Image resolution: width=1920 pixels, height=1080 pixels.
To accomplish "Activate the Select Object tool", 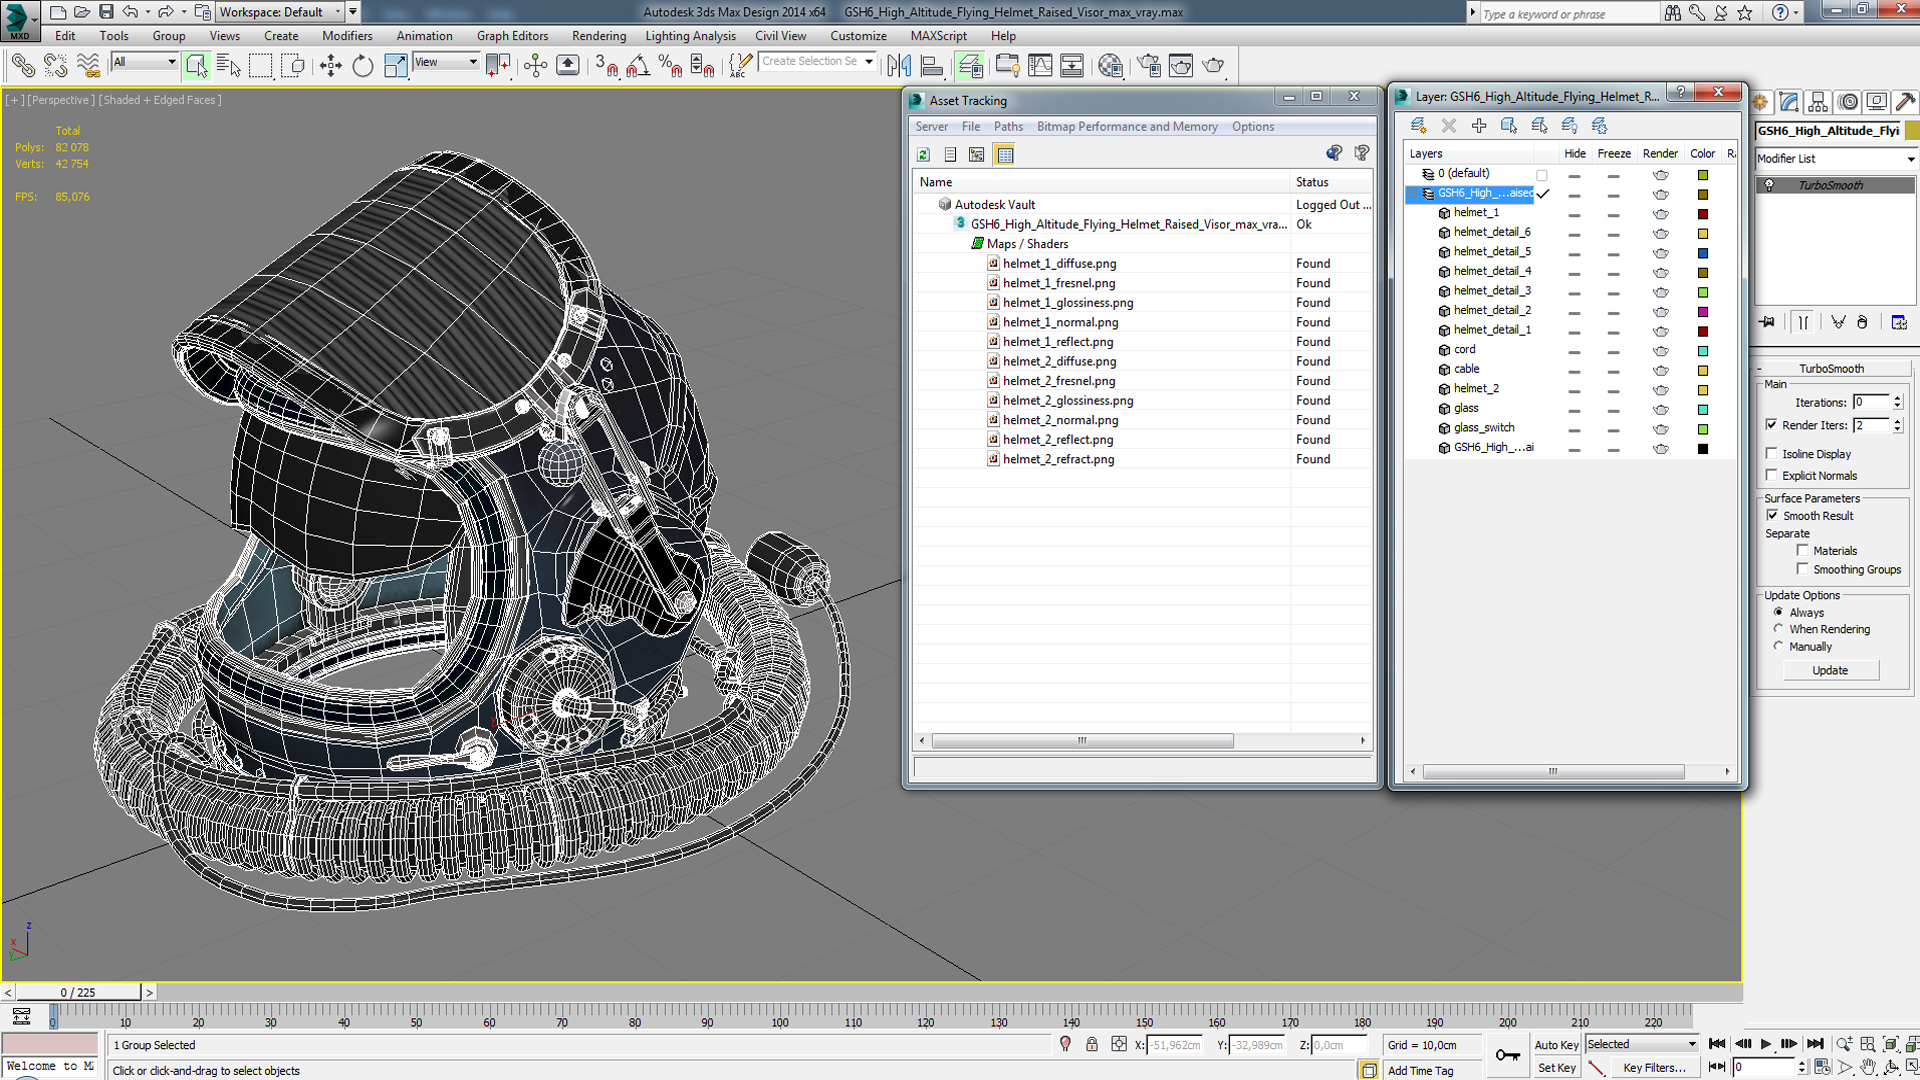I will (x=196, y=66).
